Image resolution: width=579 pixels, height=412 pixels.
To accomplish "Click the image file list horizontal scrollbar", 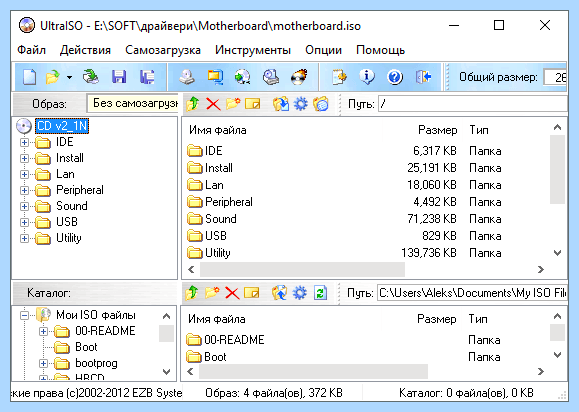I will pyautogui.click(x=366, y=269).
